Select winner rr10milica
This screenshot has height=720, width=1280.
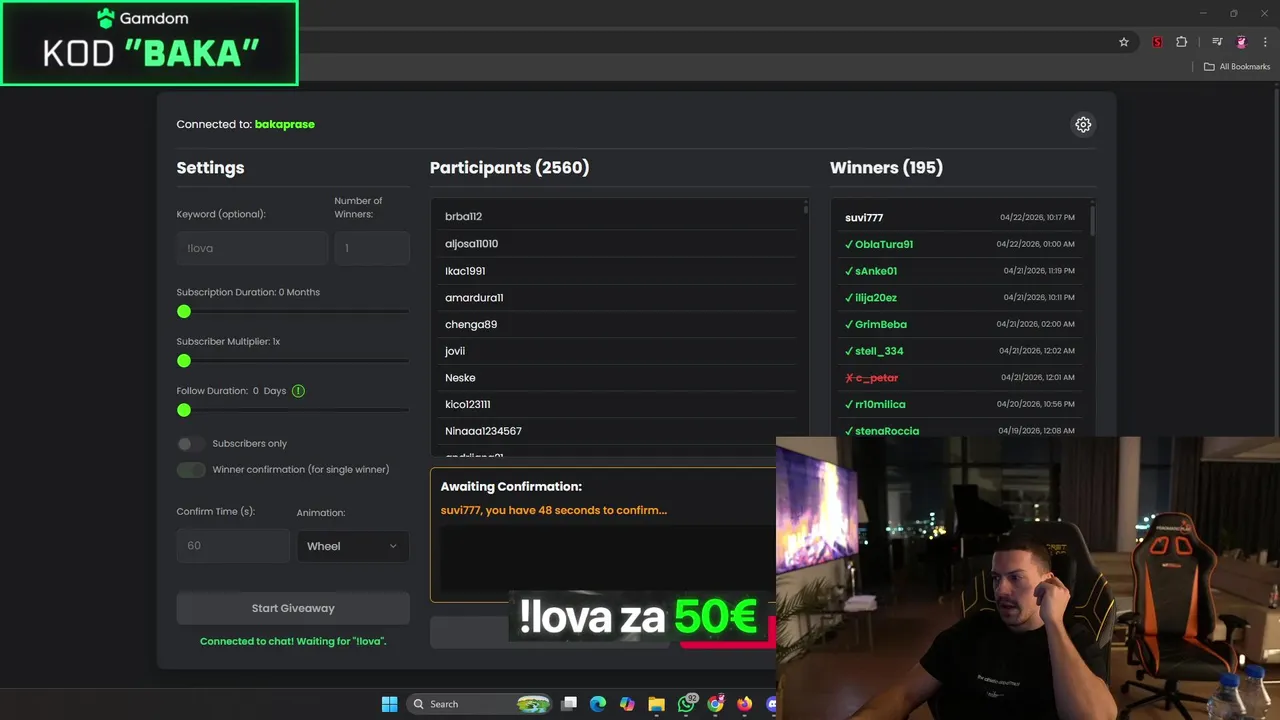click(960, 405)
